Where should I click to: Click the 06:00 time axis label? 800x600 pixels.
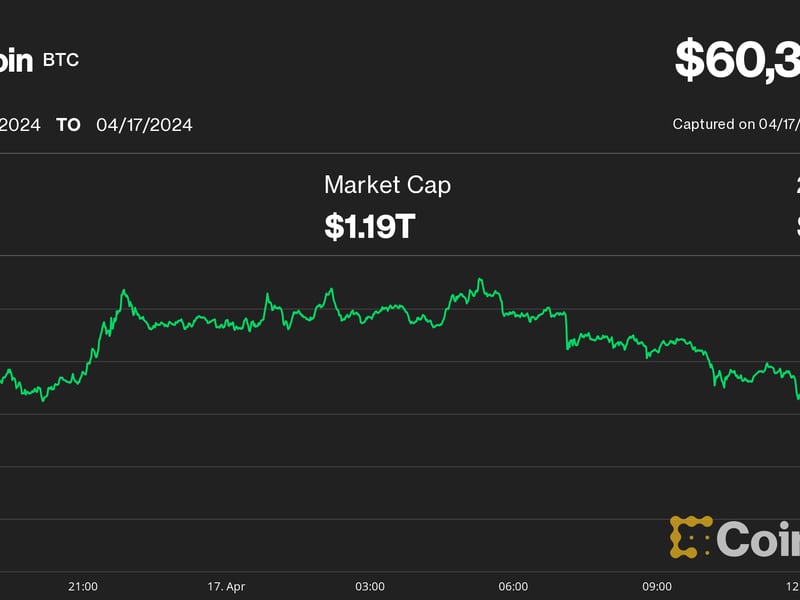click(513, 586)
